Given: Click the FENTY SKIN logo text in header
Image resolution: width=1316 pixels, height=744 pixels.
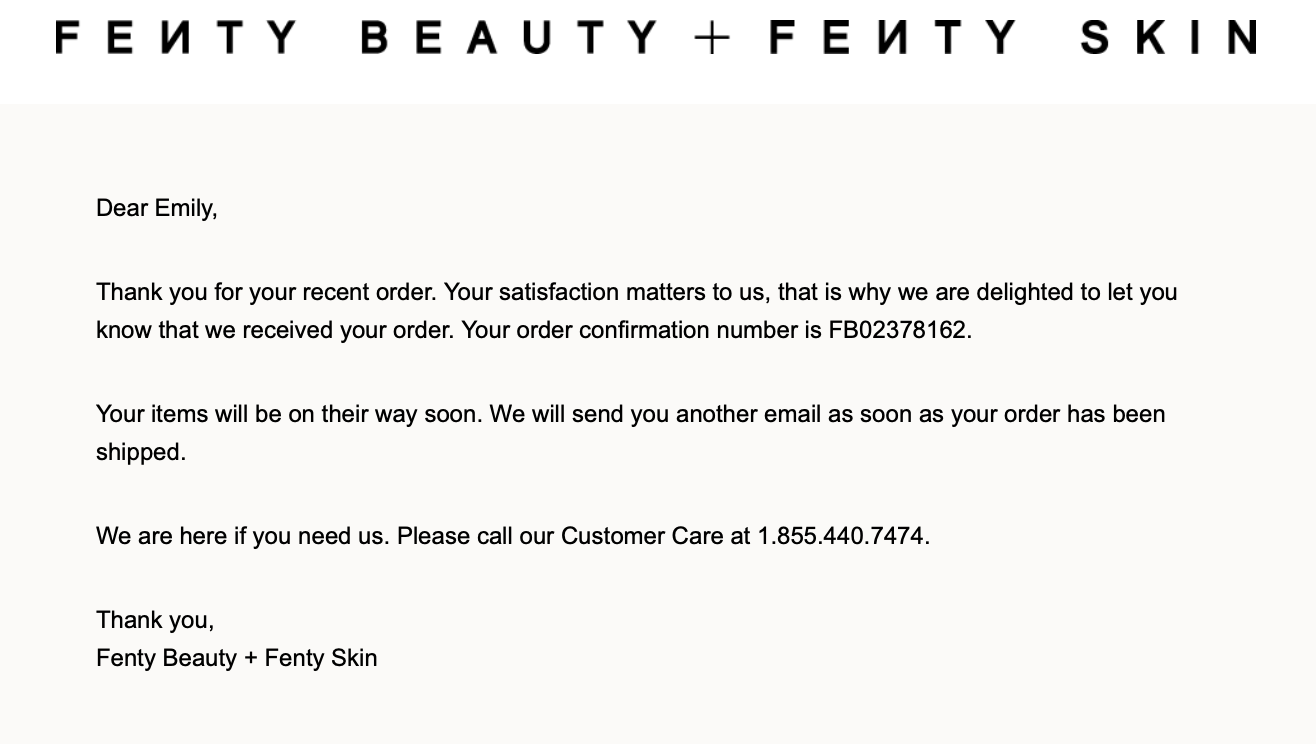Looking at the screenshot, I should click(x=1013, y=37).
